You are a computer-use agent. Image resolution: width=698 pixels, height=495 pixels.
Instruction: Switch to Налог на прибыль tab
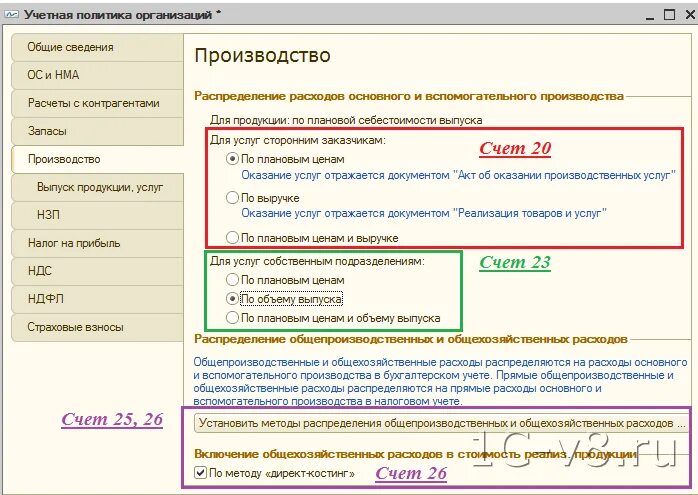(x=97, y=243)
